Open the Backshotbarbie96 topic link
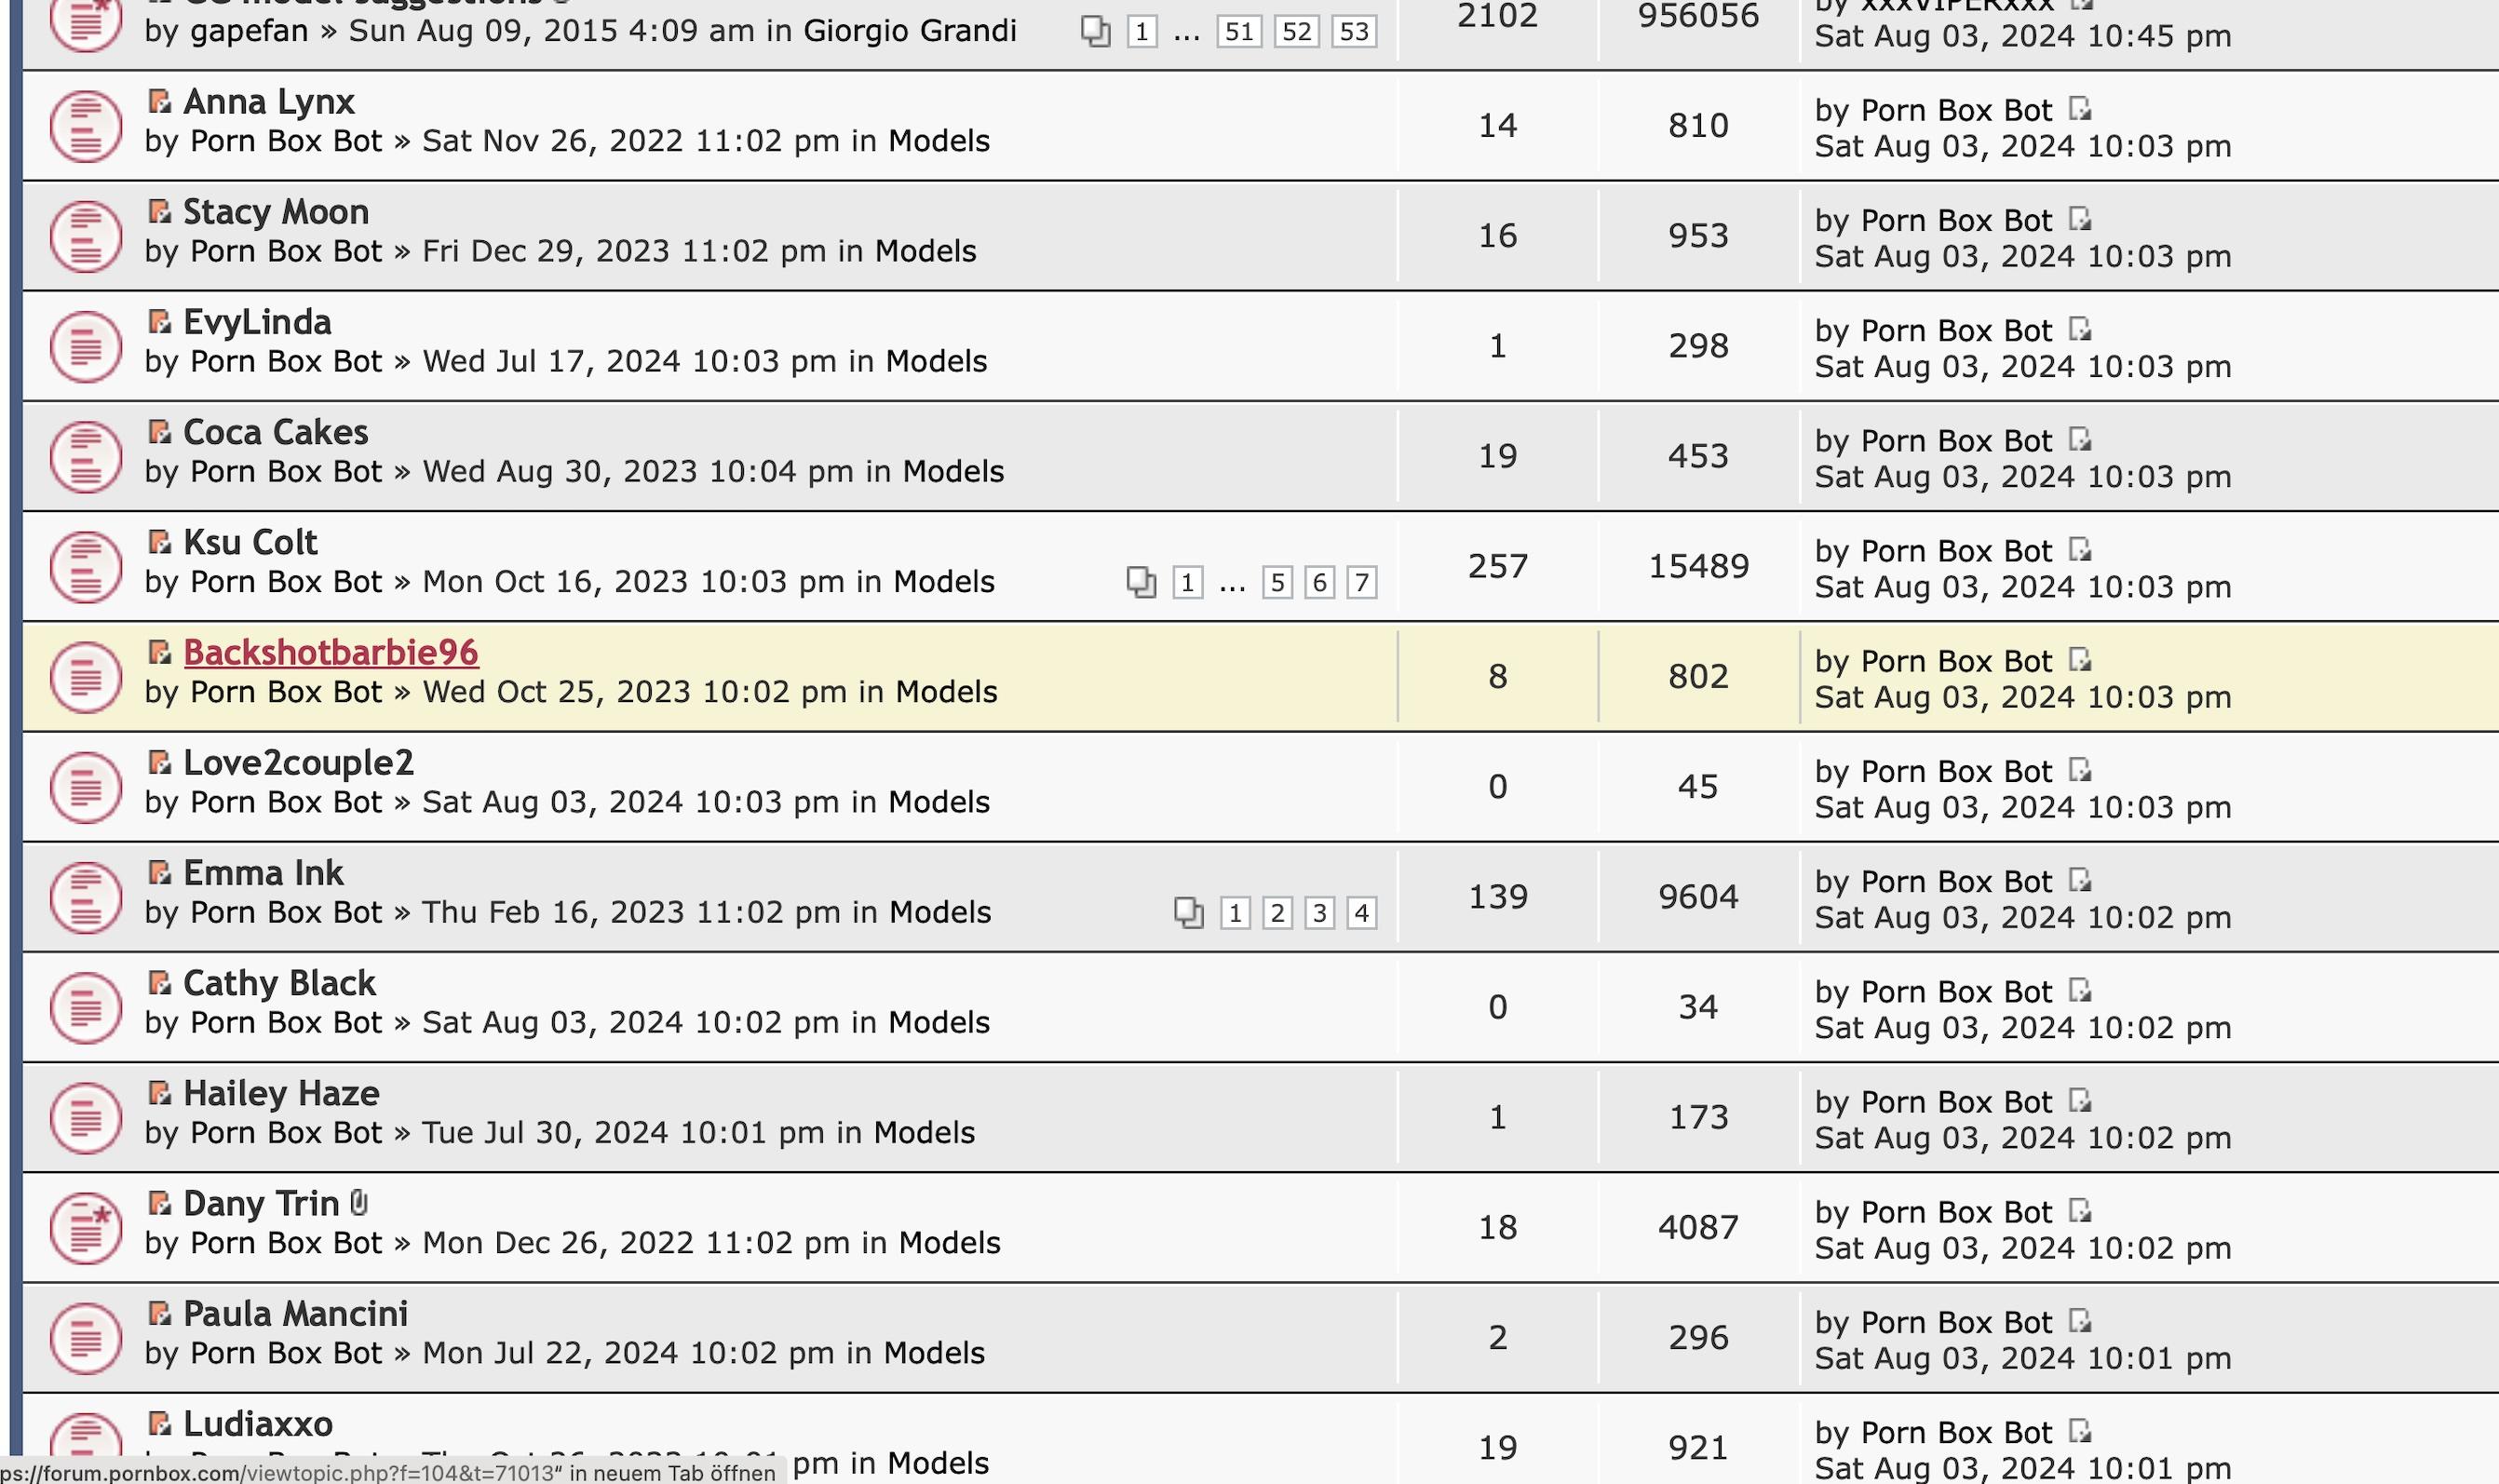This screenshot has height=1484, width=2499. (331, 652)
